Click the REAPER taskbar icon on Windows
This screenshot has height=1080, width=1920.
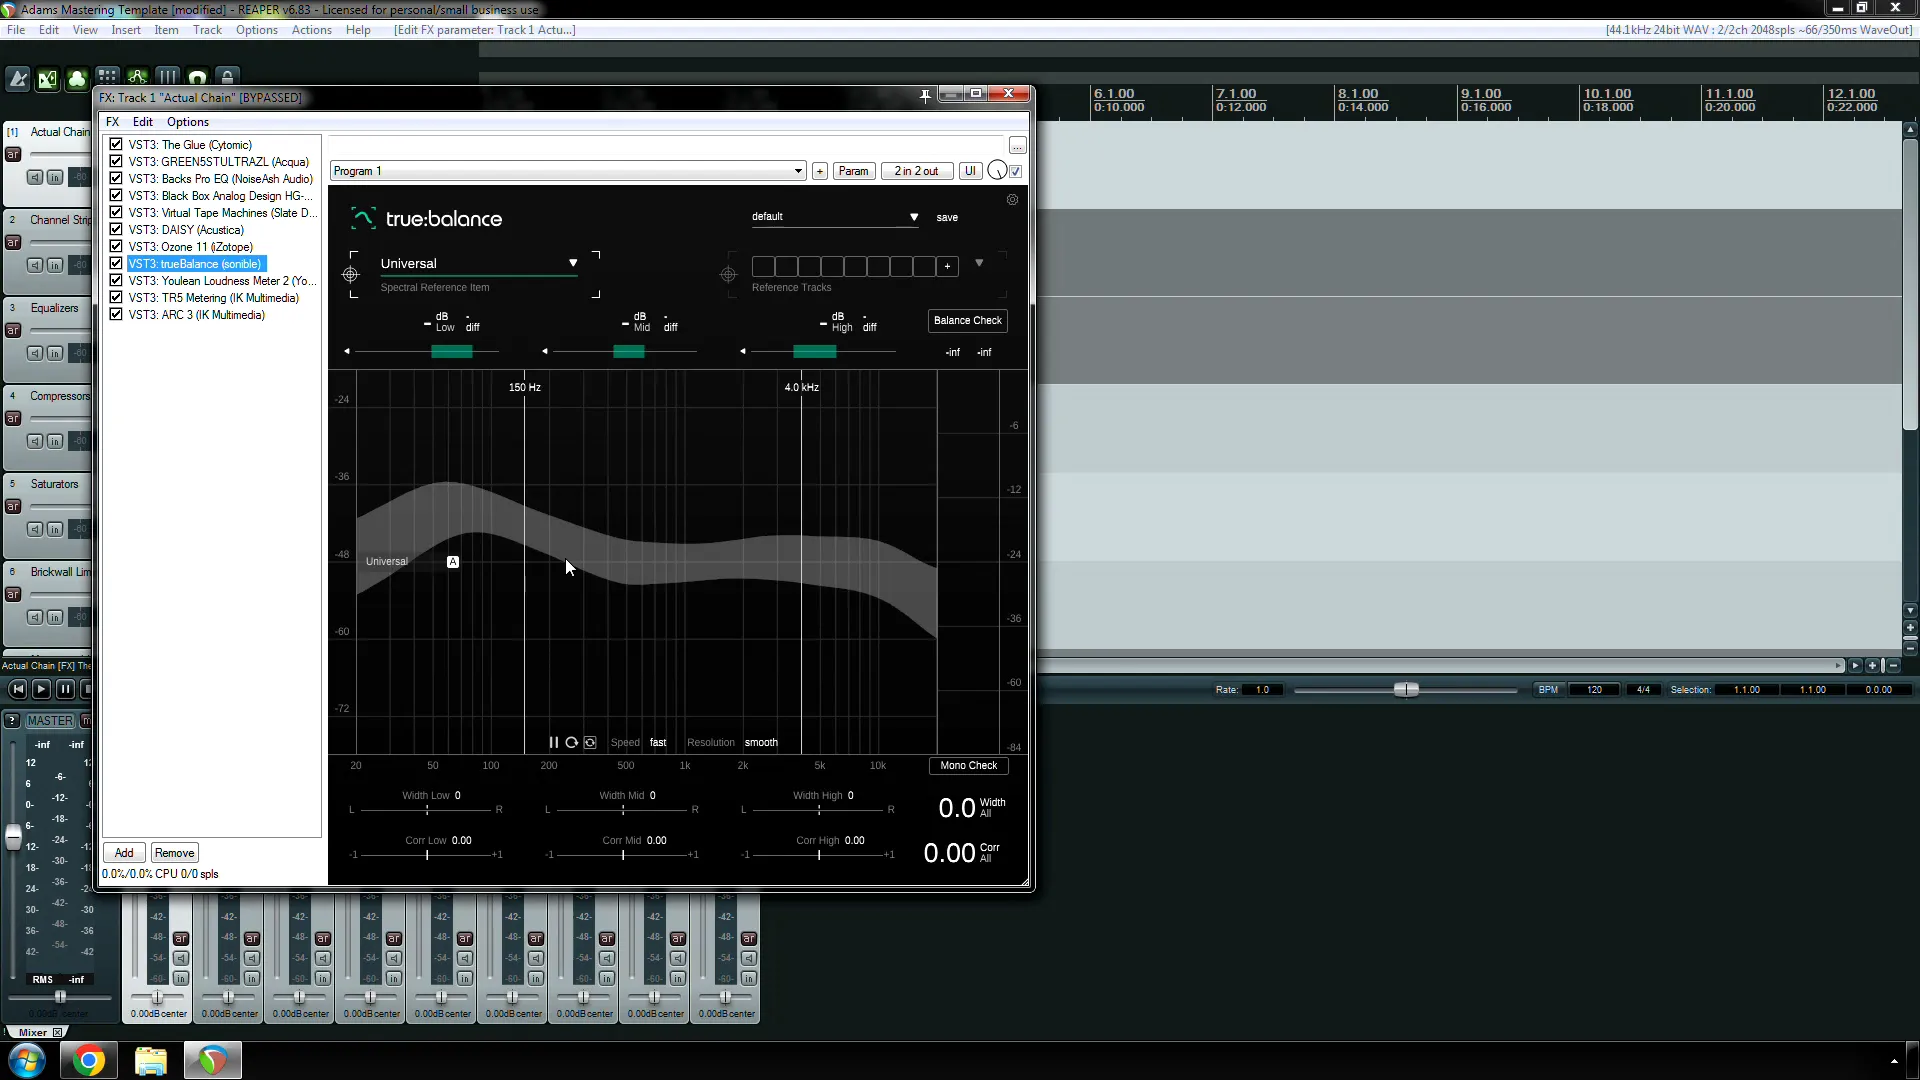point(211,1060)
